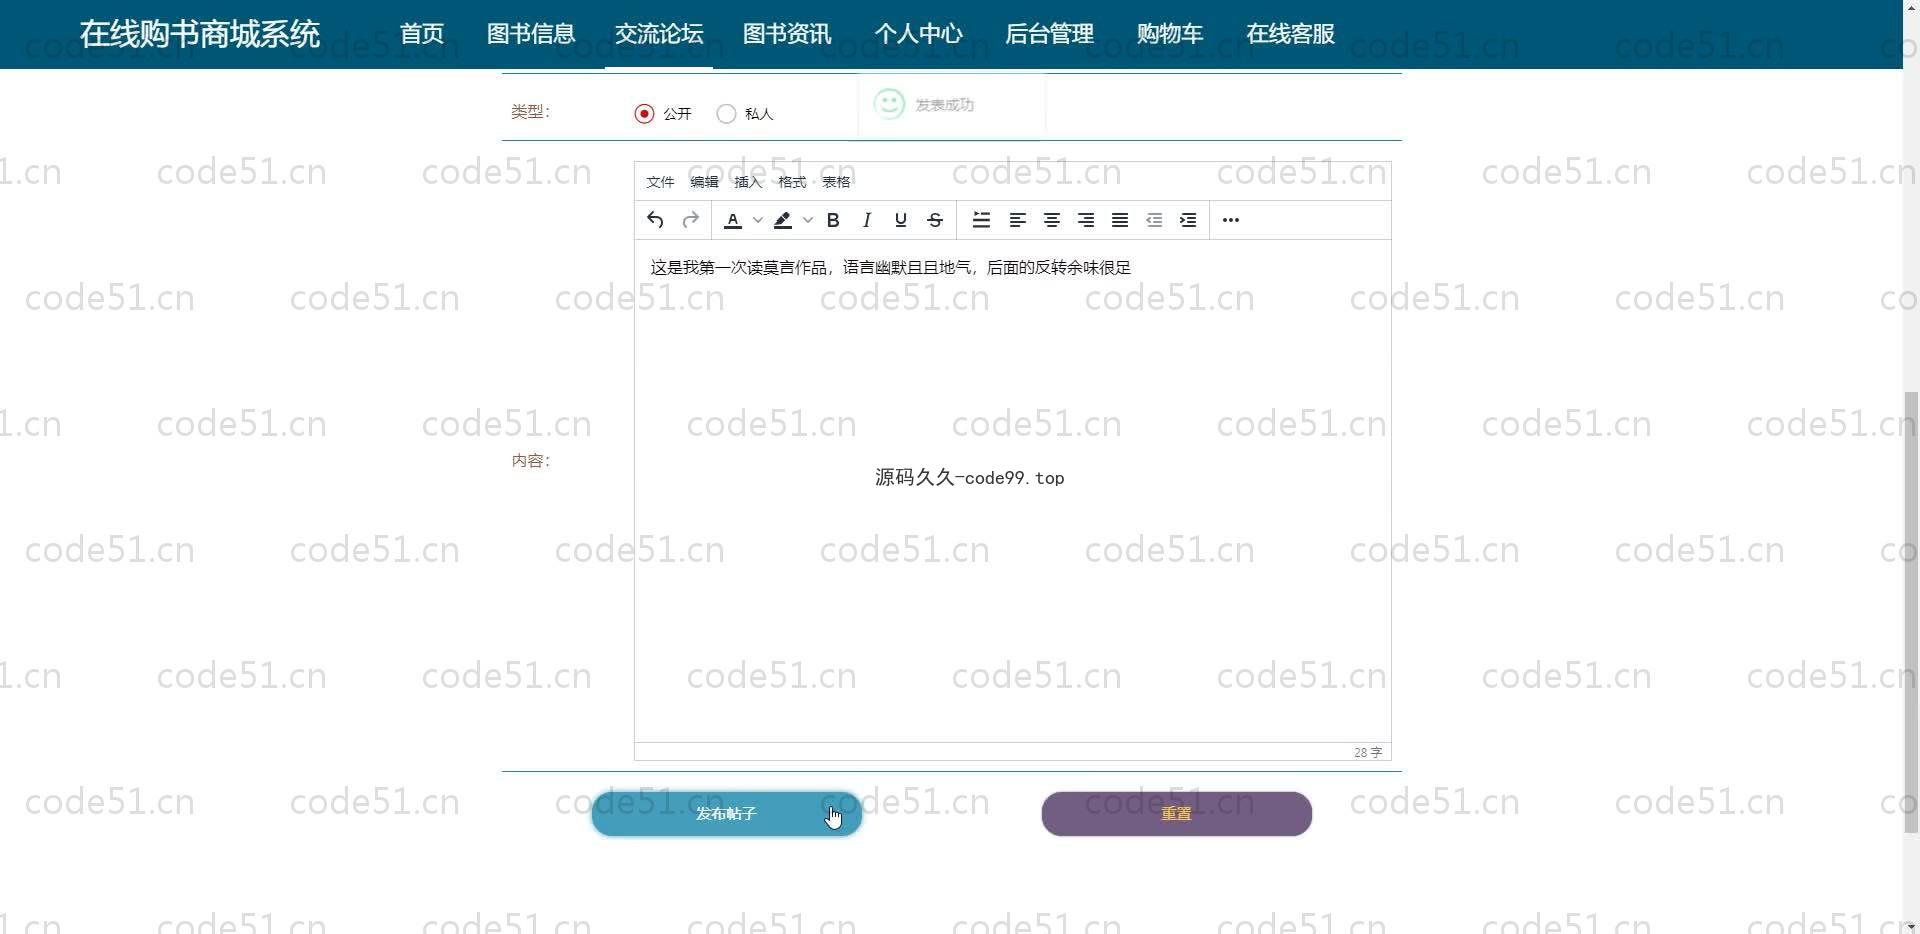Go to 首页 in navigation
Image resolution: width=1920 pixels, height=934 pixels.
click(422, 34)
